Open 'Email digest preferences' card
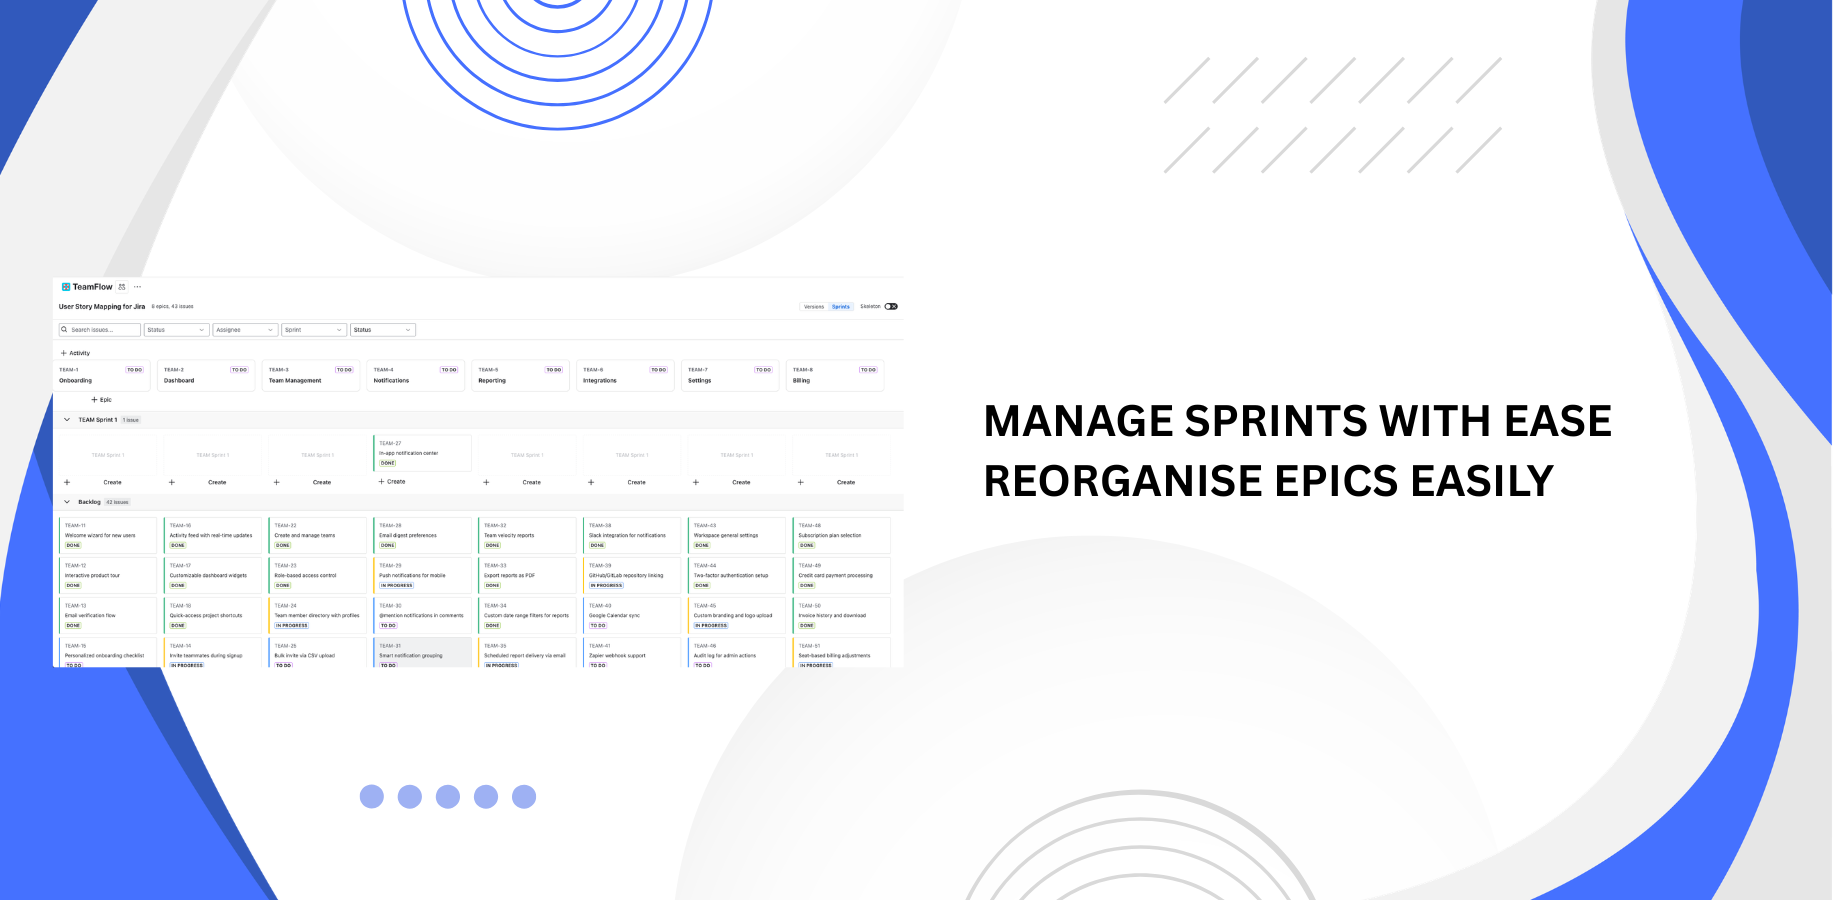 (x=422, y=535)
